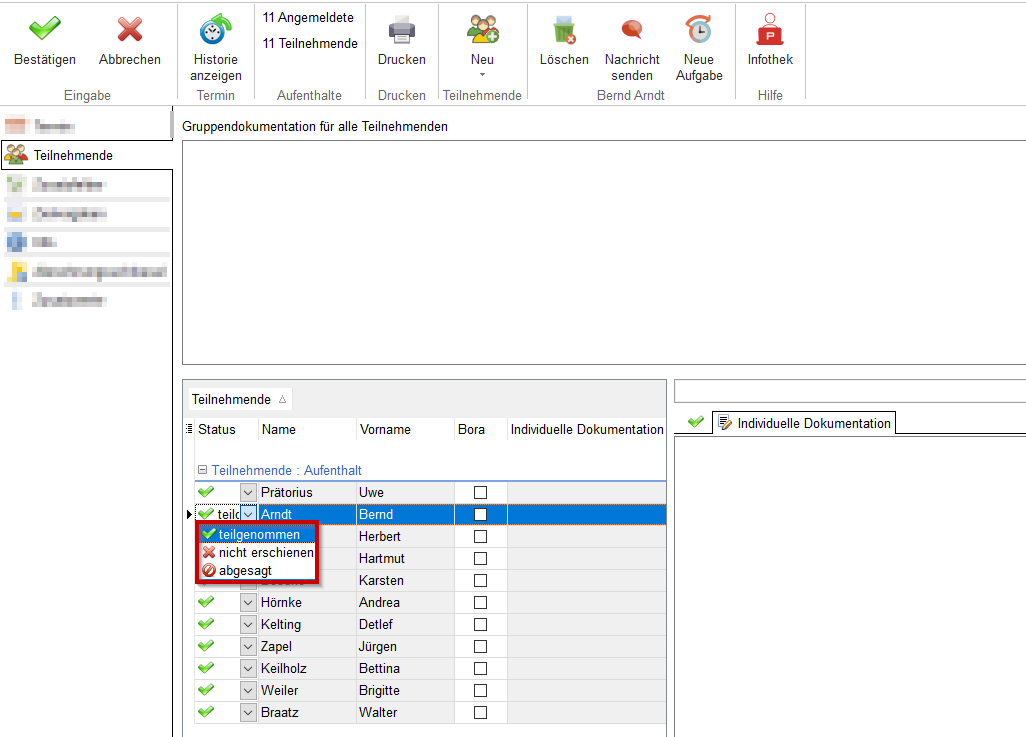Enable Bora checkbox for Hörnke Andrea

coord(480,602)
